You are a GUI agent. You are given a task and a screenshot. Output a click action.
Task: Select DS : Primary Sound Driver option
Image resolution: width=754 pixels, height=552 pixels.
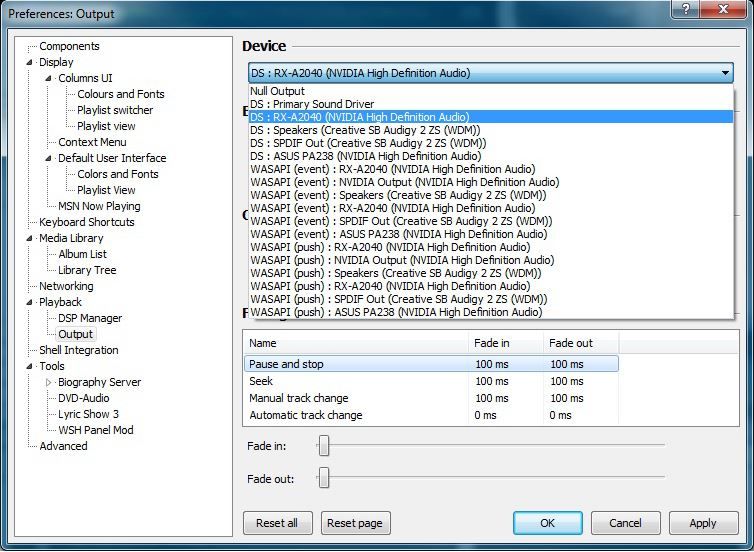[x=491, y=104]
